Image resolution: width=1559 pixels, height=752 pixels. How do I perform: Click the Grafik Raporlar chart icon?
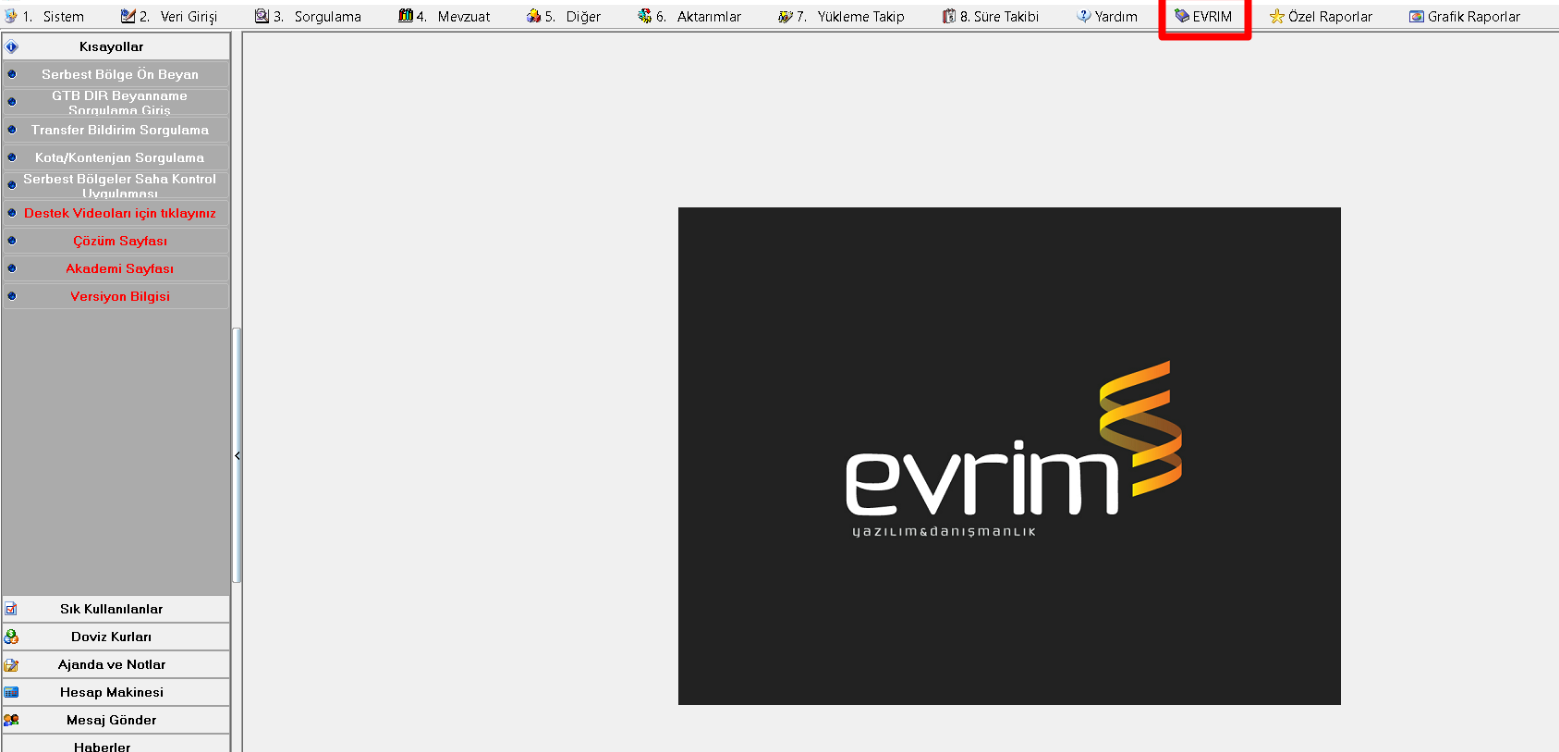click(1416, 16)
